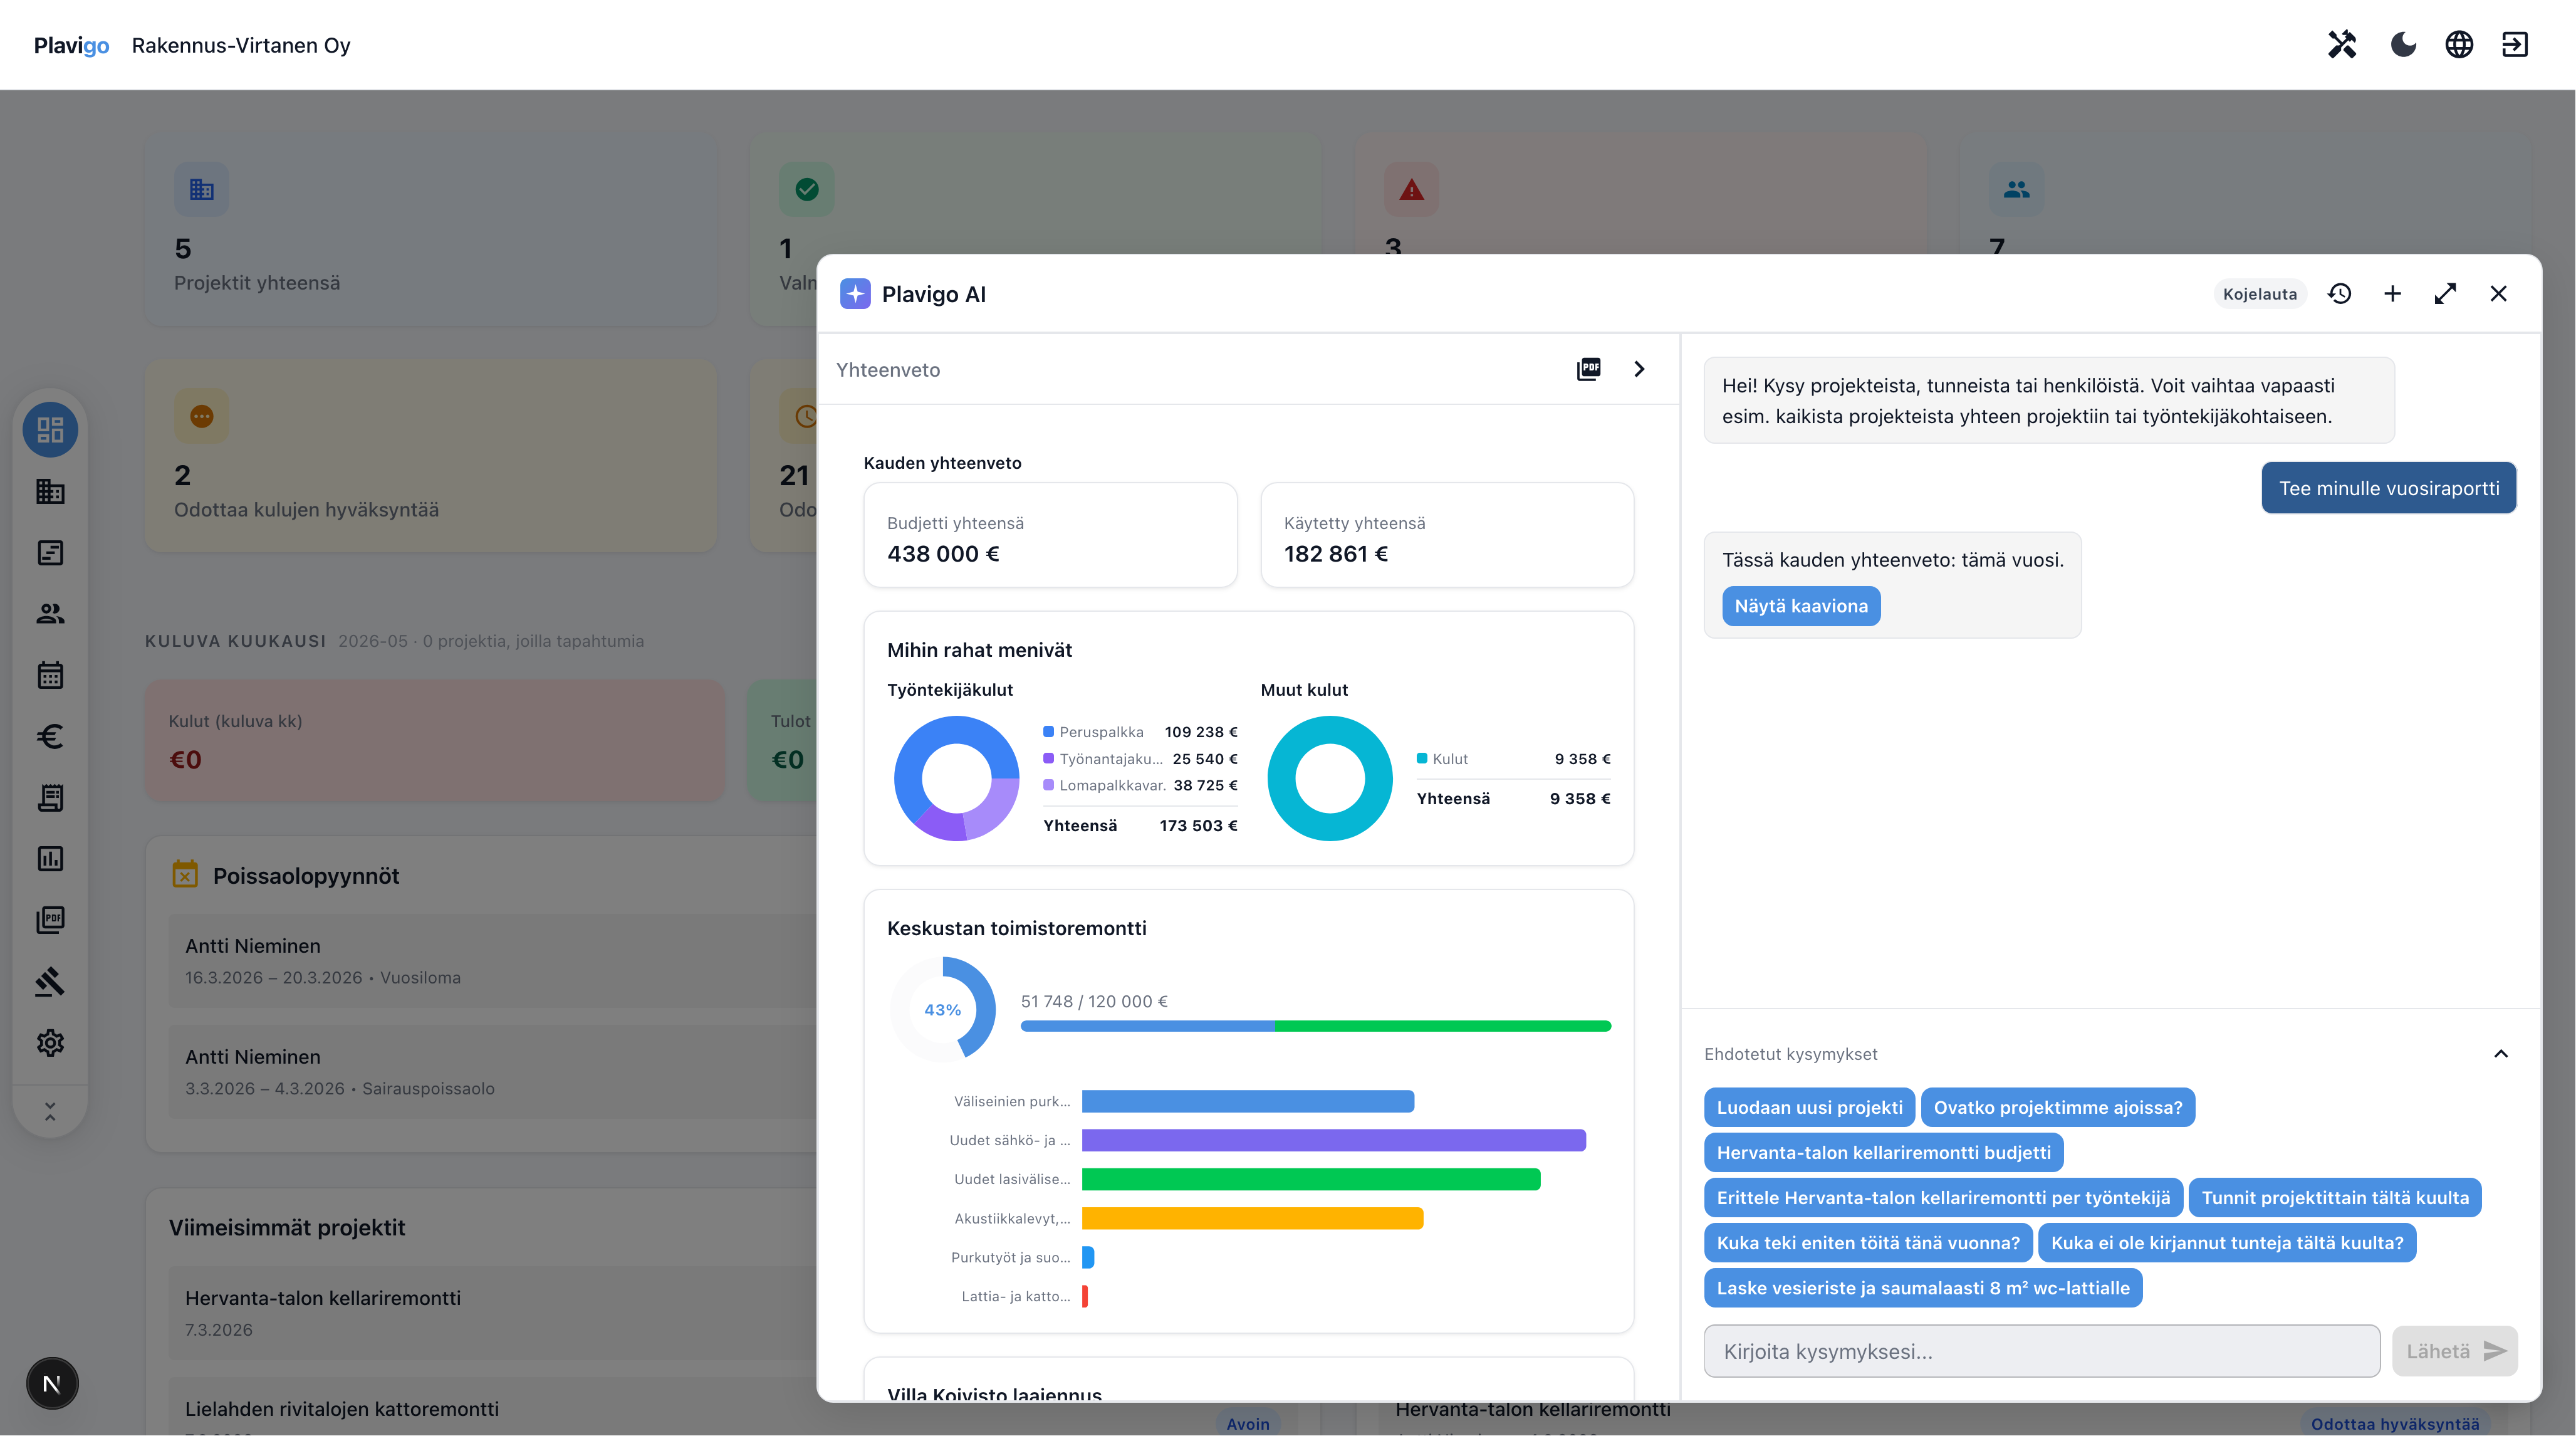2576x1436 pixels.
Task: Export the Yhteenveto as PDF
Action: tap(1588, 369)
